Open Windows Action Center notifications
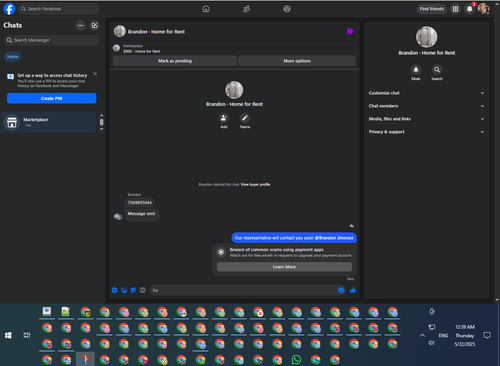 (x=487, y=335)
